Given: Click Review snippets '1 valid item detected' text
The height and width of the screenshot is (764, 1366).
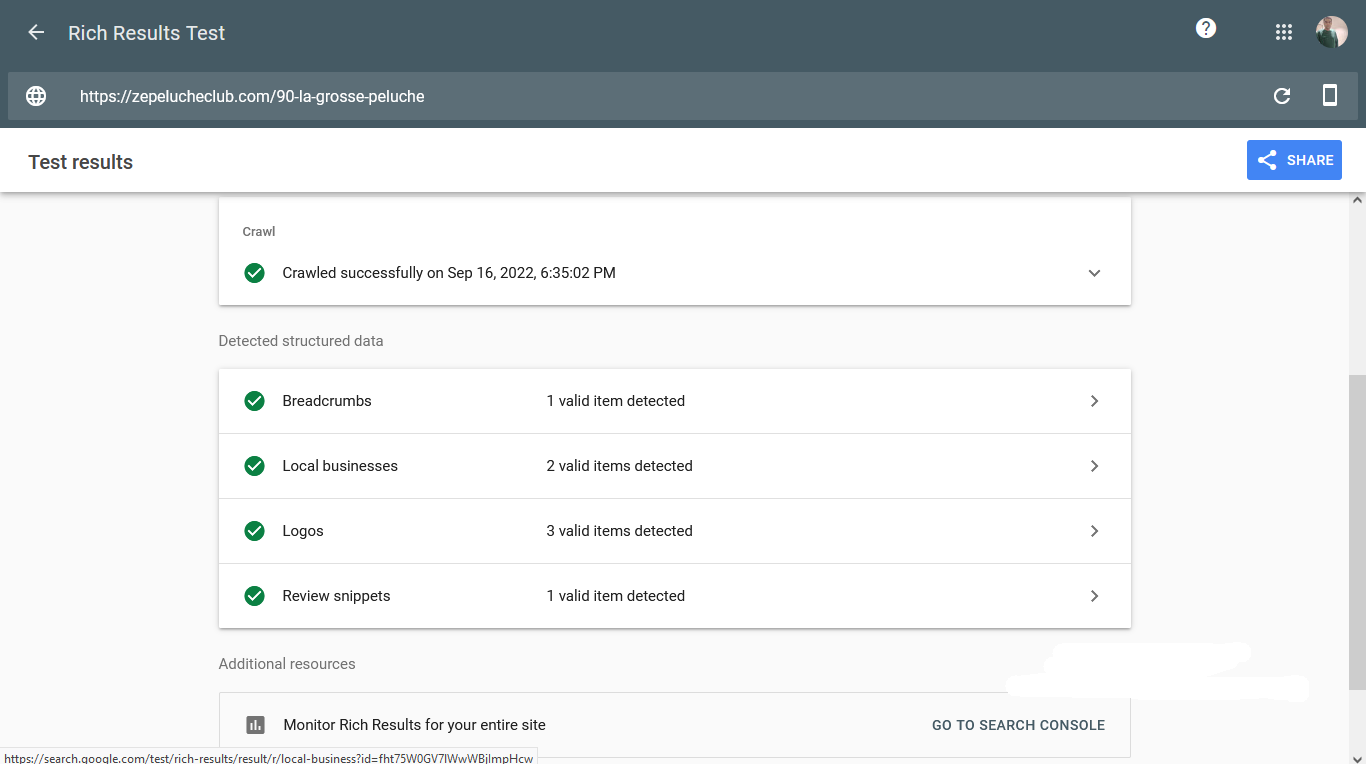Looking at the screenshot, I should (615, 596).
